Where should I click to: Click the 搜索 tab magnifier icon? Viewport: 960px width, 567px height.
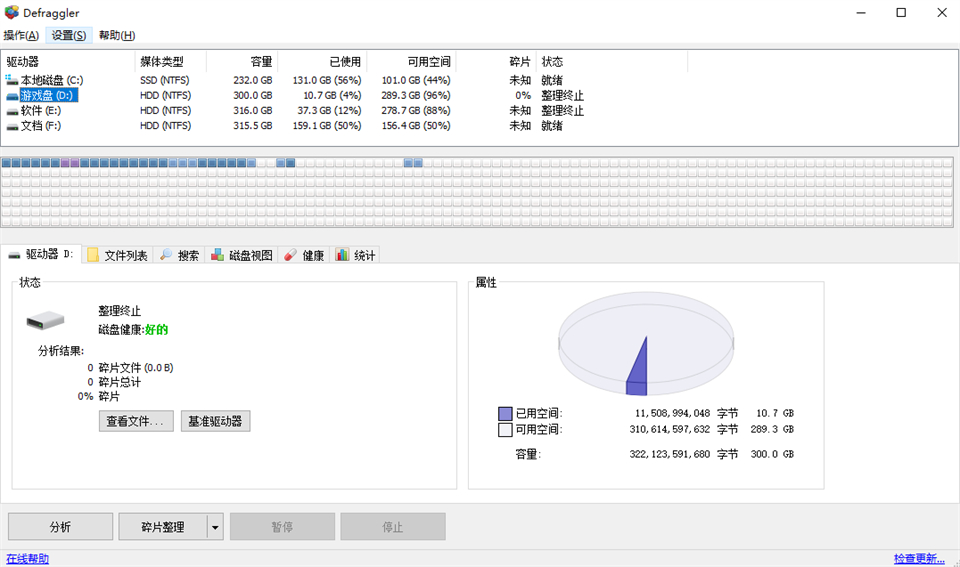166,256
